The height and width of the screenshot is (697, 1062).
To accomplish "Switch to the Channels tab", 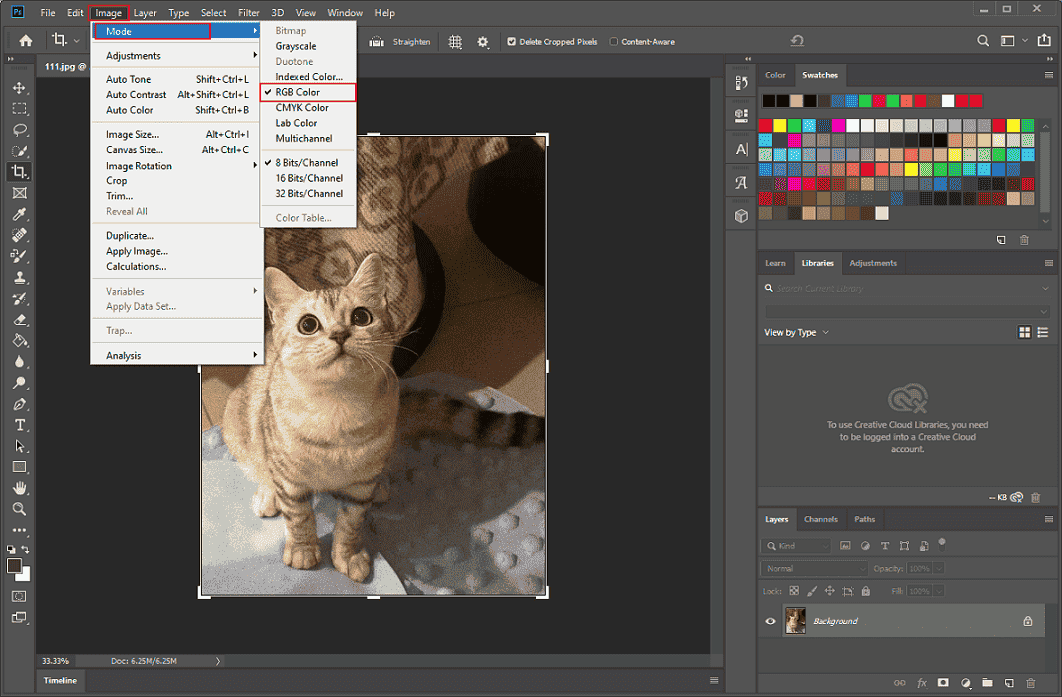I will click(x=820, y=519).
